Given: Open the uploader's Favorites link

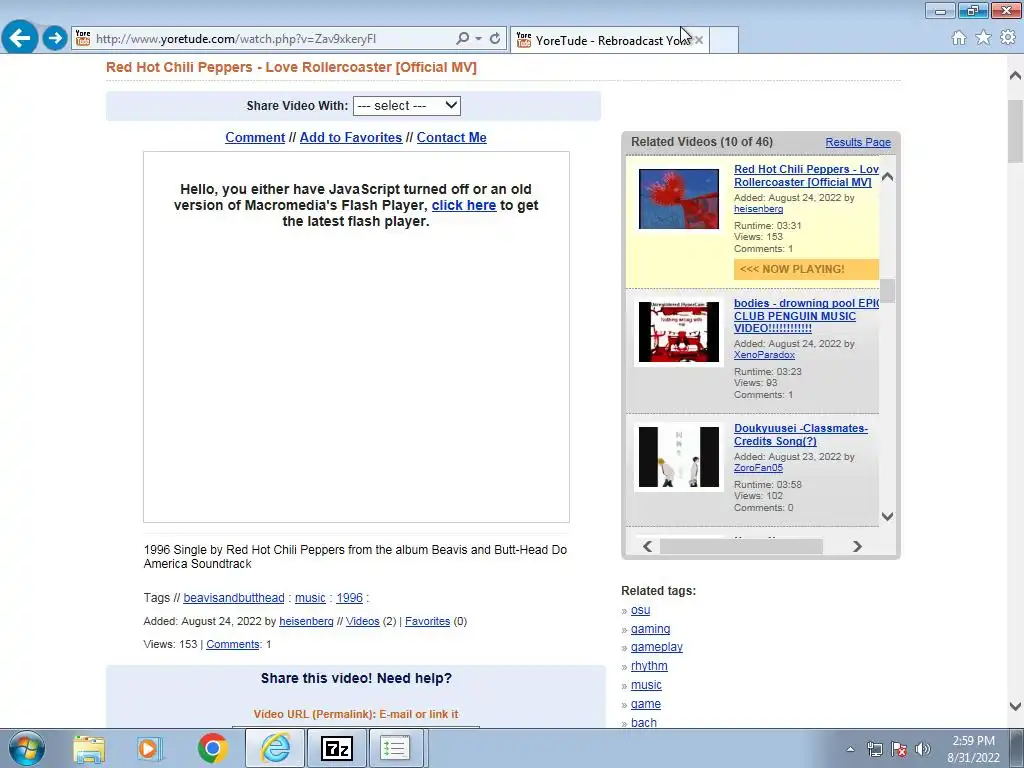Looking at the screenshot, I should [427, 621].
